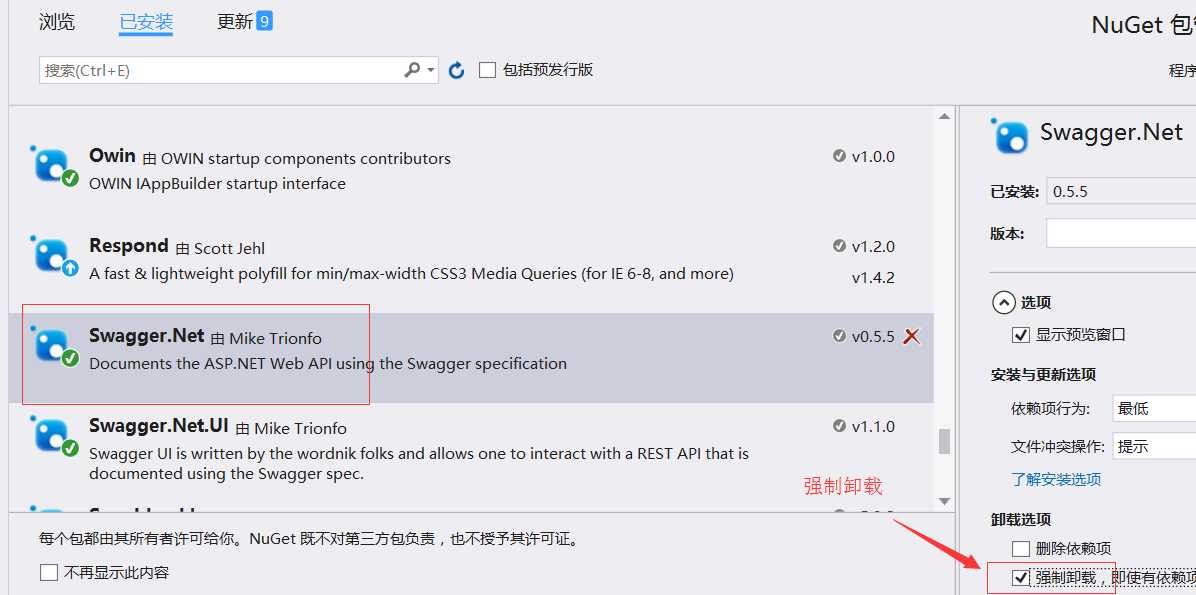The height and width of the screenshot is (595, 1196).
Task: Tick the 删除依赖项 checkbox
Action: 1021,548
